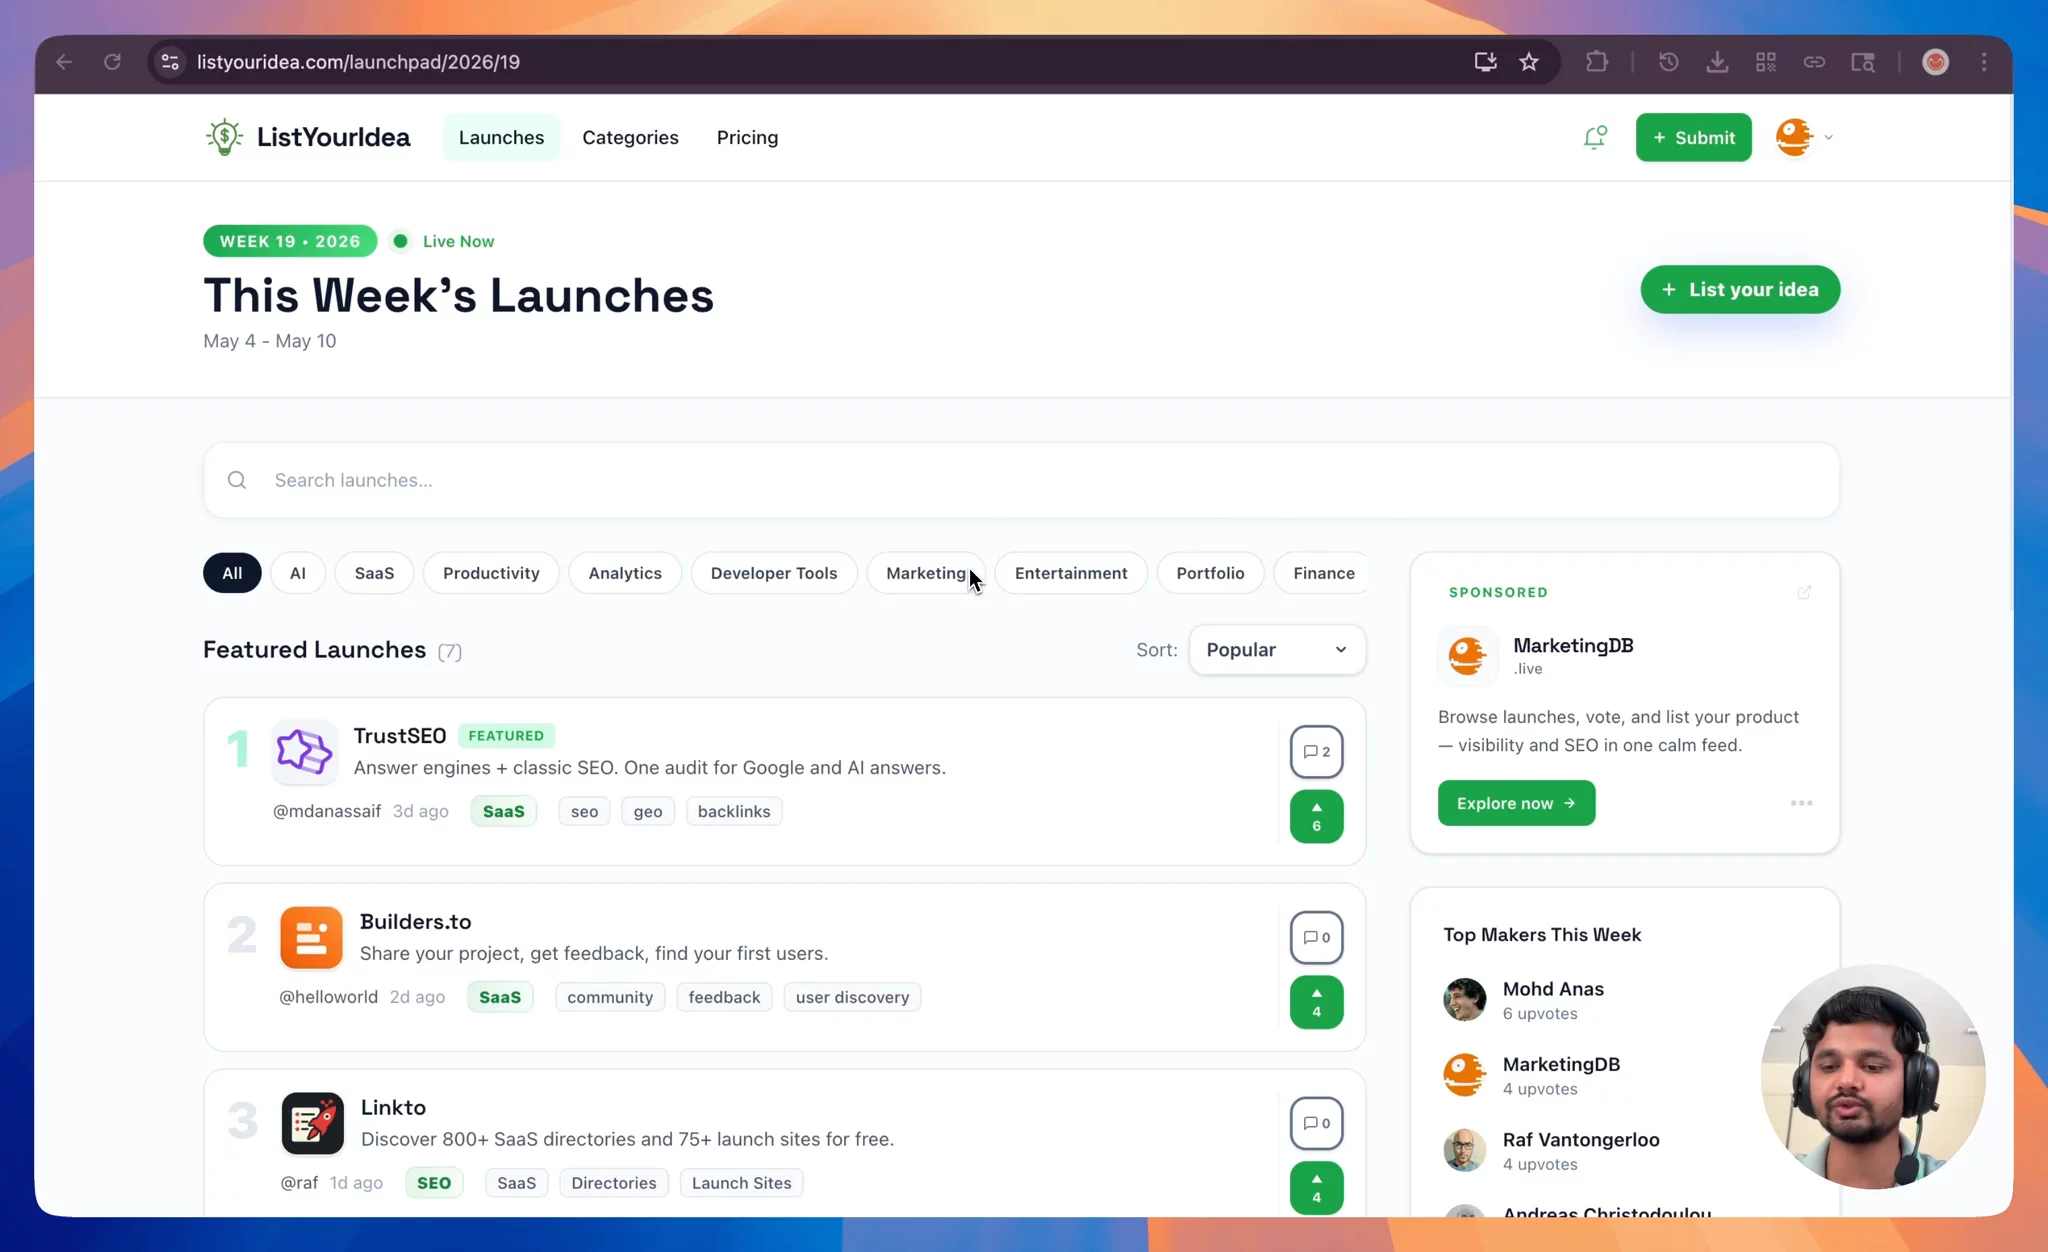Upvote TrustSEO with the 6 votes button
Screen dimensions: 2048x1252
[1316, 816]
